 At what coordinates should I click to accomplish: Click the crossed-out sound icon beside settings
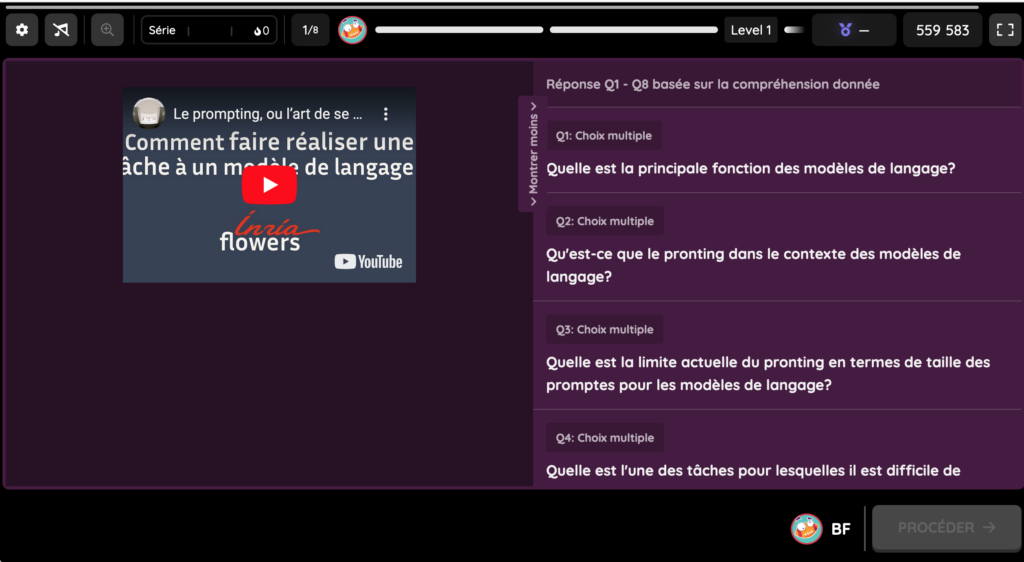point(61,30)
